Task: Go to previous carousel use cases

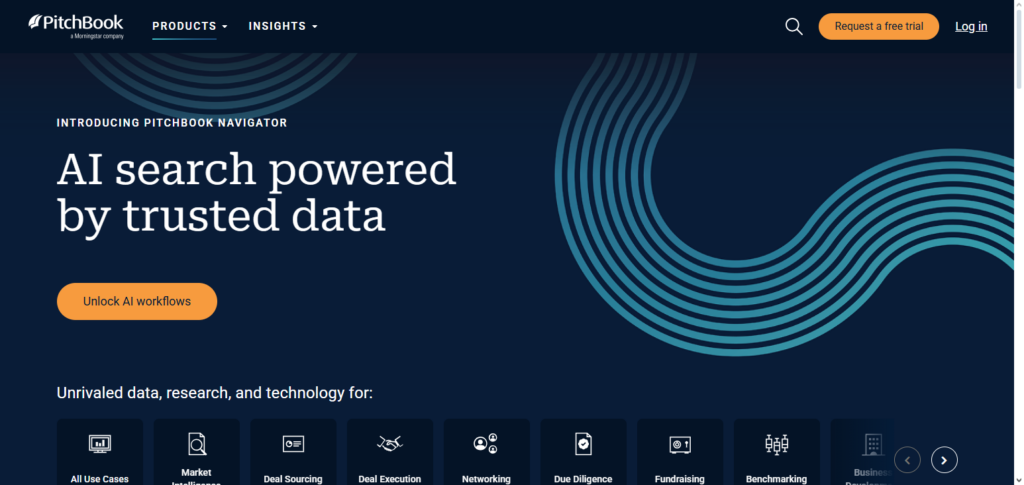Action: point(907,460)
